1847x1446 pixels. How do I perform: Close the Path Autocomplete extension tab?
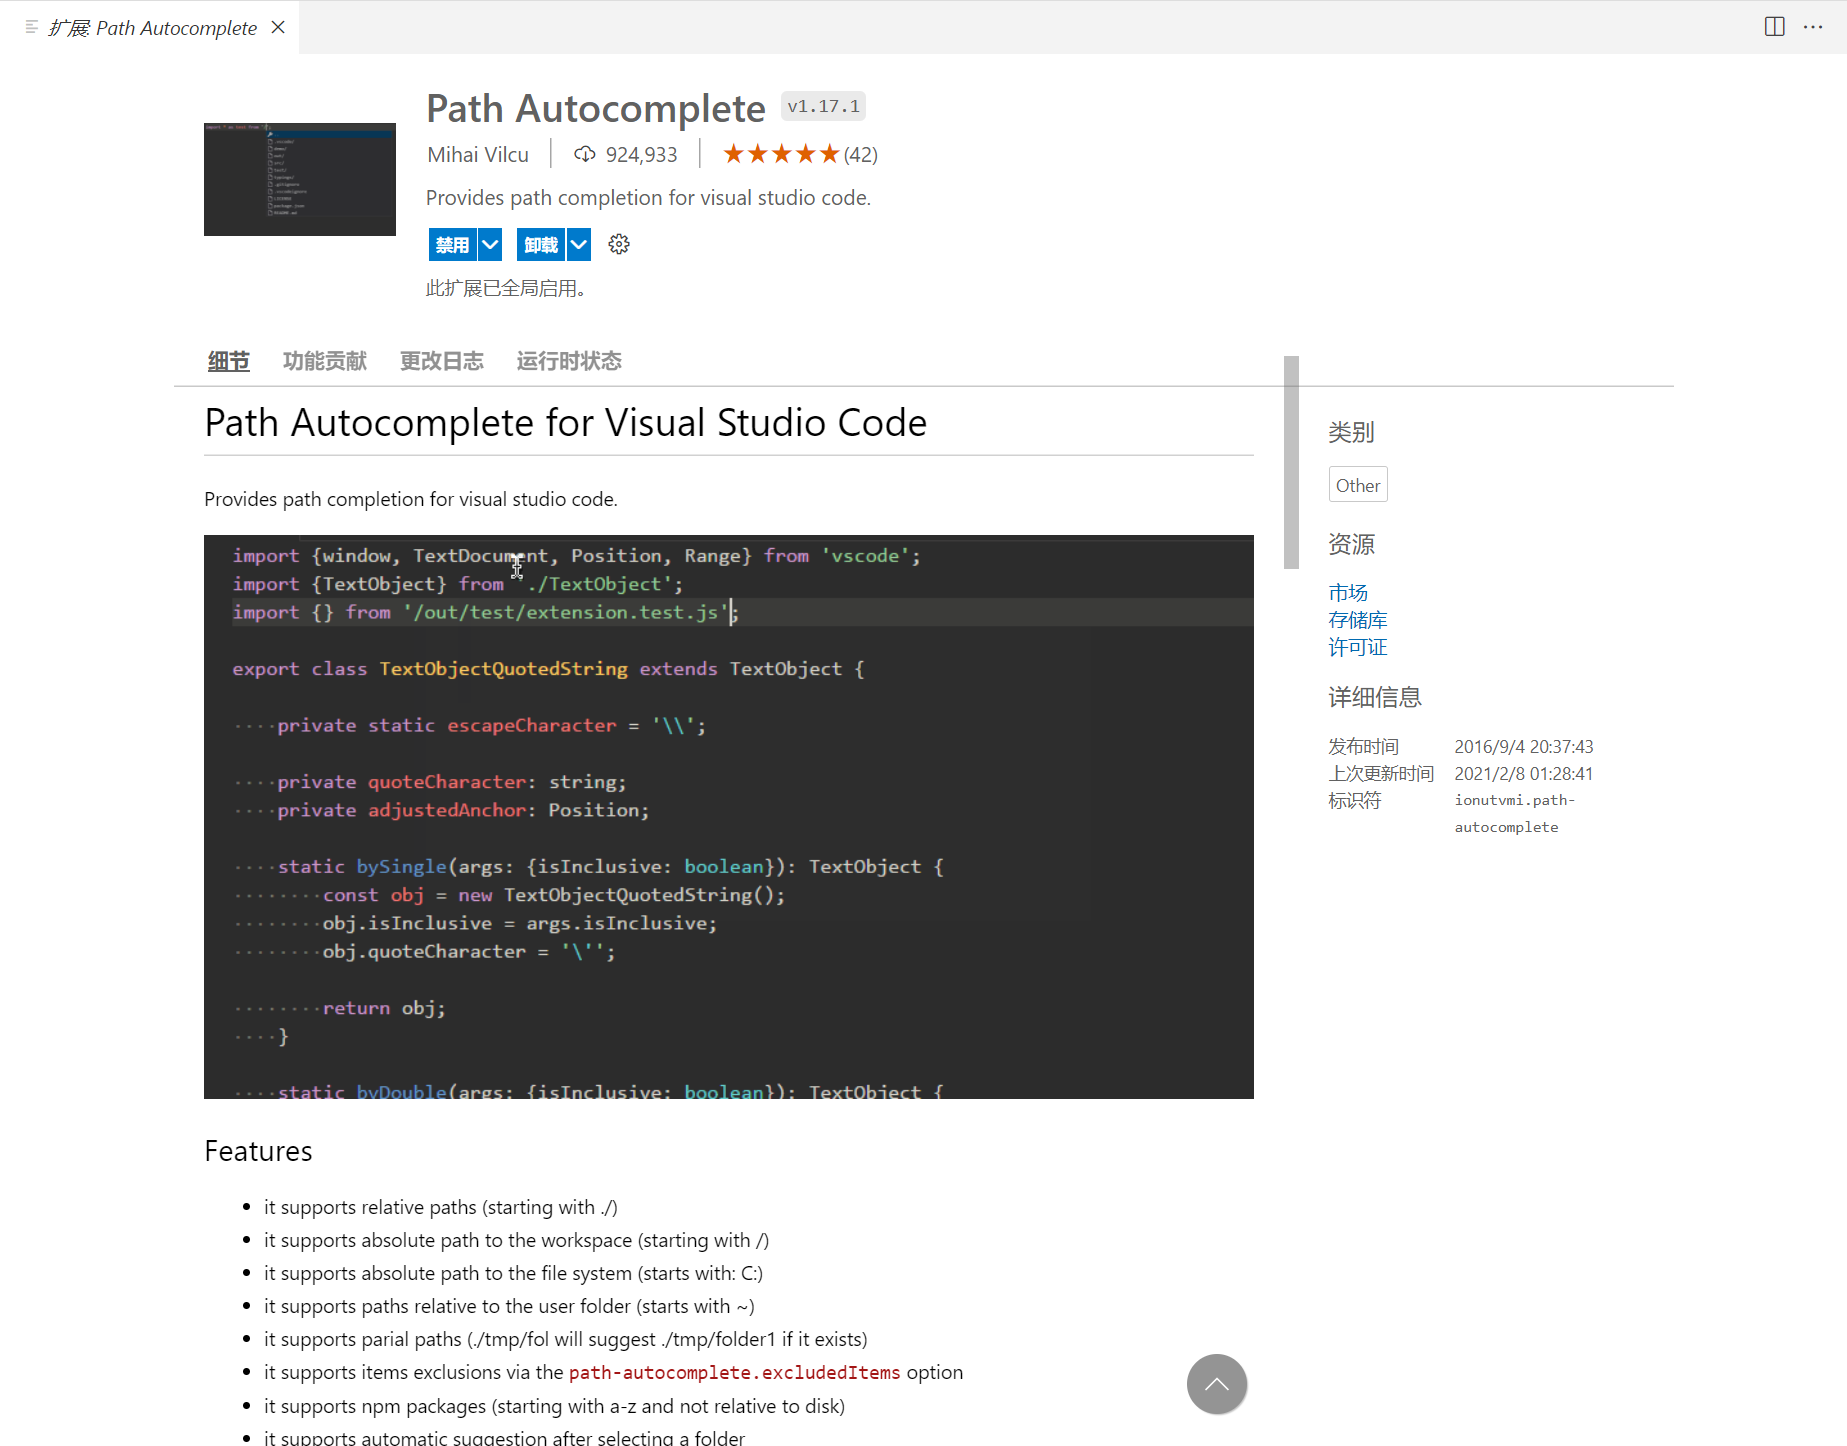pos(278,27)
